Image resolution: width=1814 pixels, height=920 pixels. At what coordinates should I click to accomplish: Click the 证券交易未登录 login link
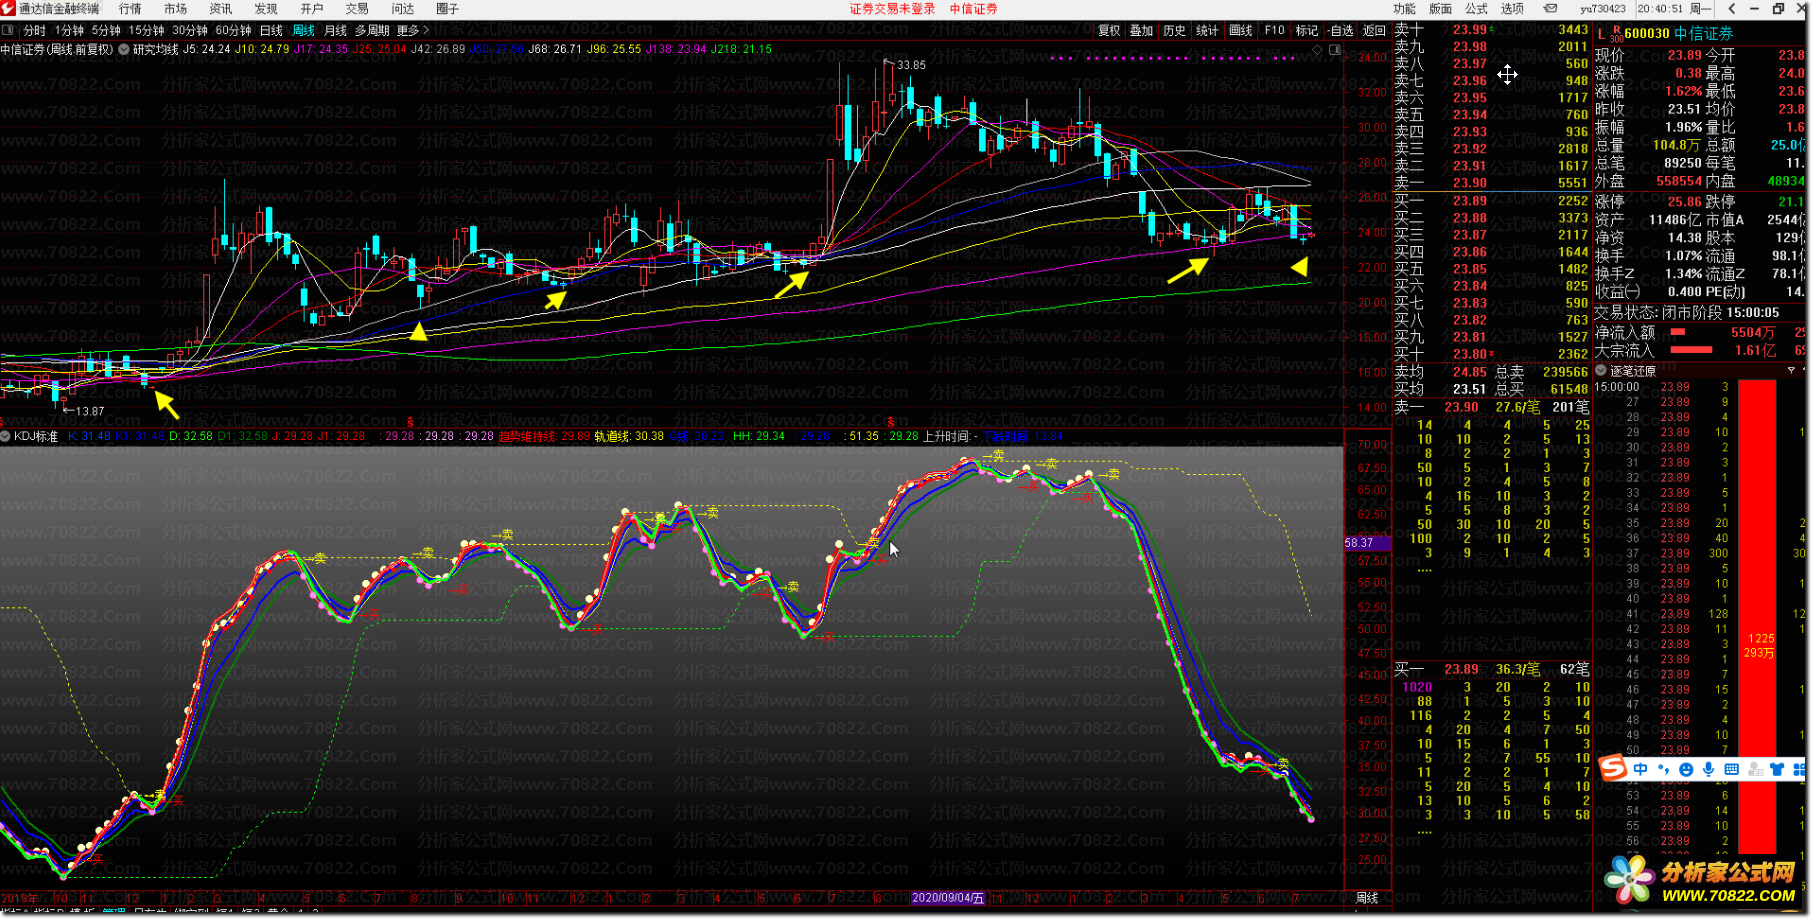point(892,8)
